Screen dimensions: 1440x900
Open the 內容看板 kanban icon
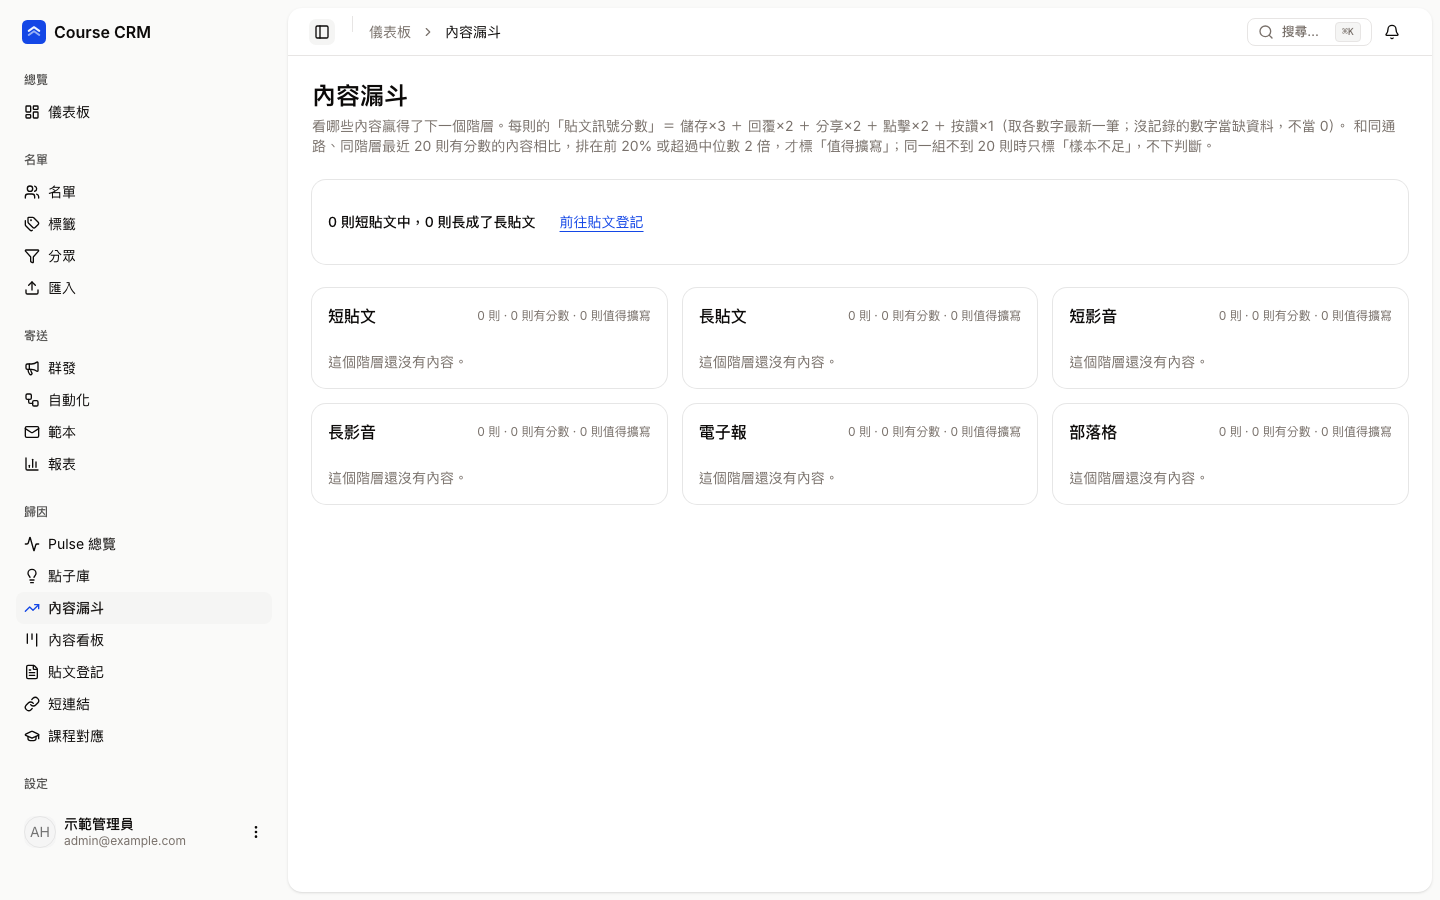[x=32, y=640]
